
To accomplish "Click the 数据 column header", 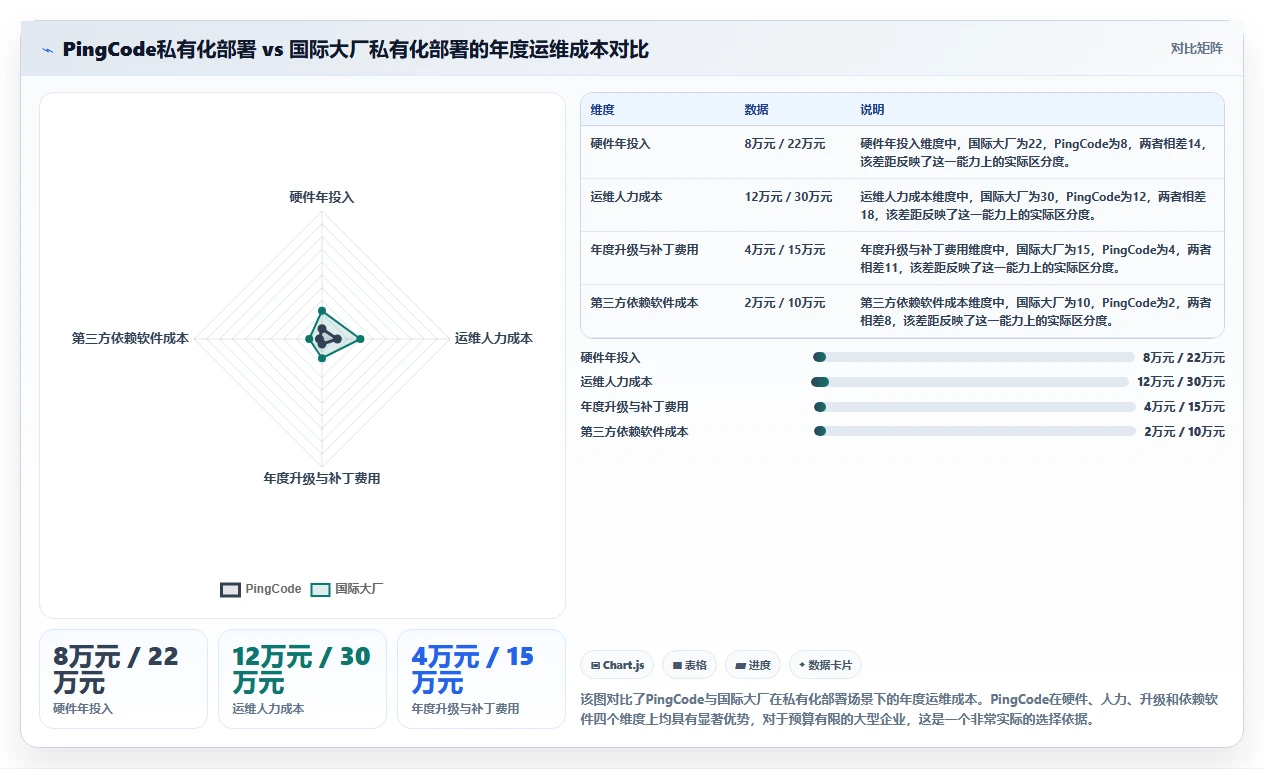I will pyautogui.click(x=757, y=110).
